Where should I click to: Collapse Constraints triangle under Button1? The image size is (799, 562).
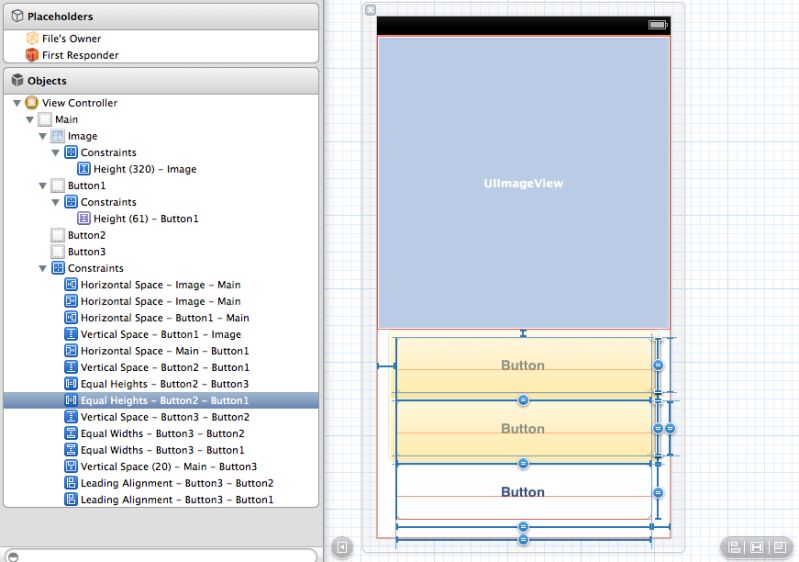coord(56,202)
